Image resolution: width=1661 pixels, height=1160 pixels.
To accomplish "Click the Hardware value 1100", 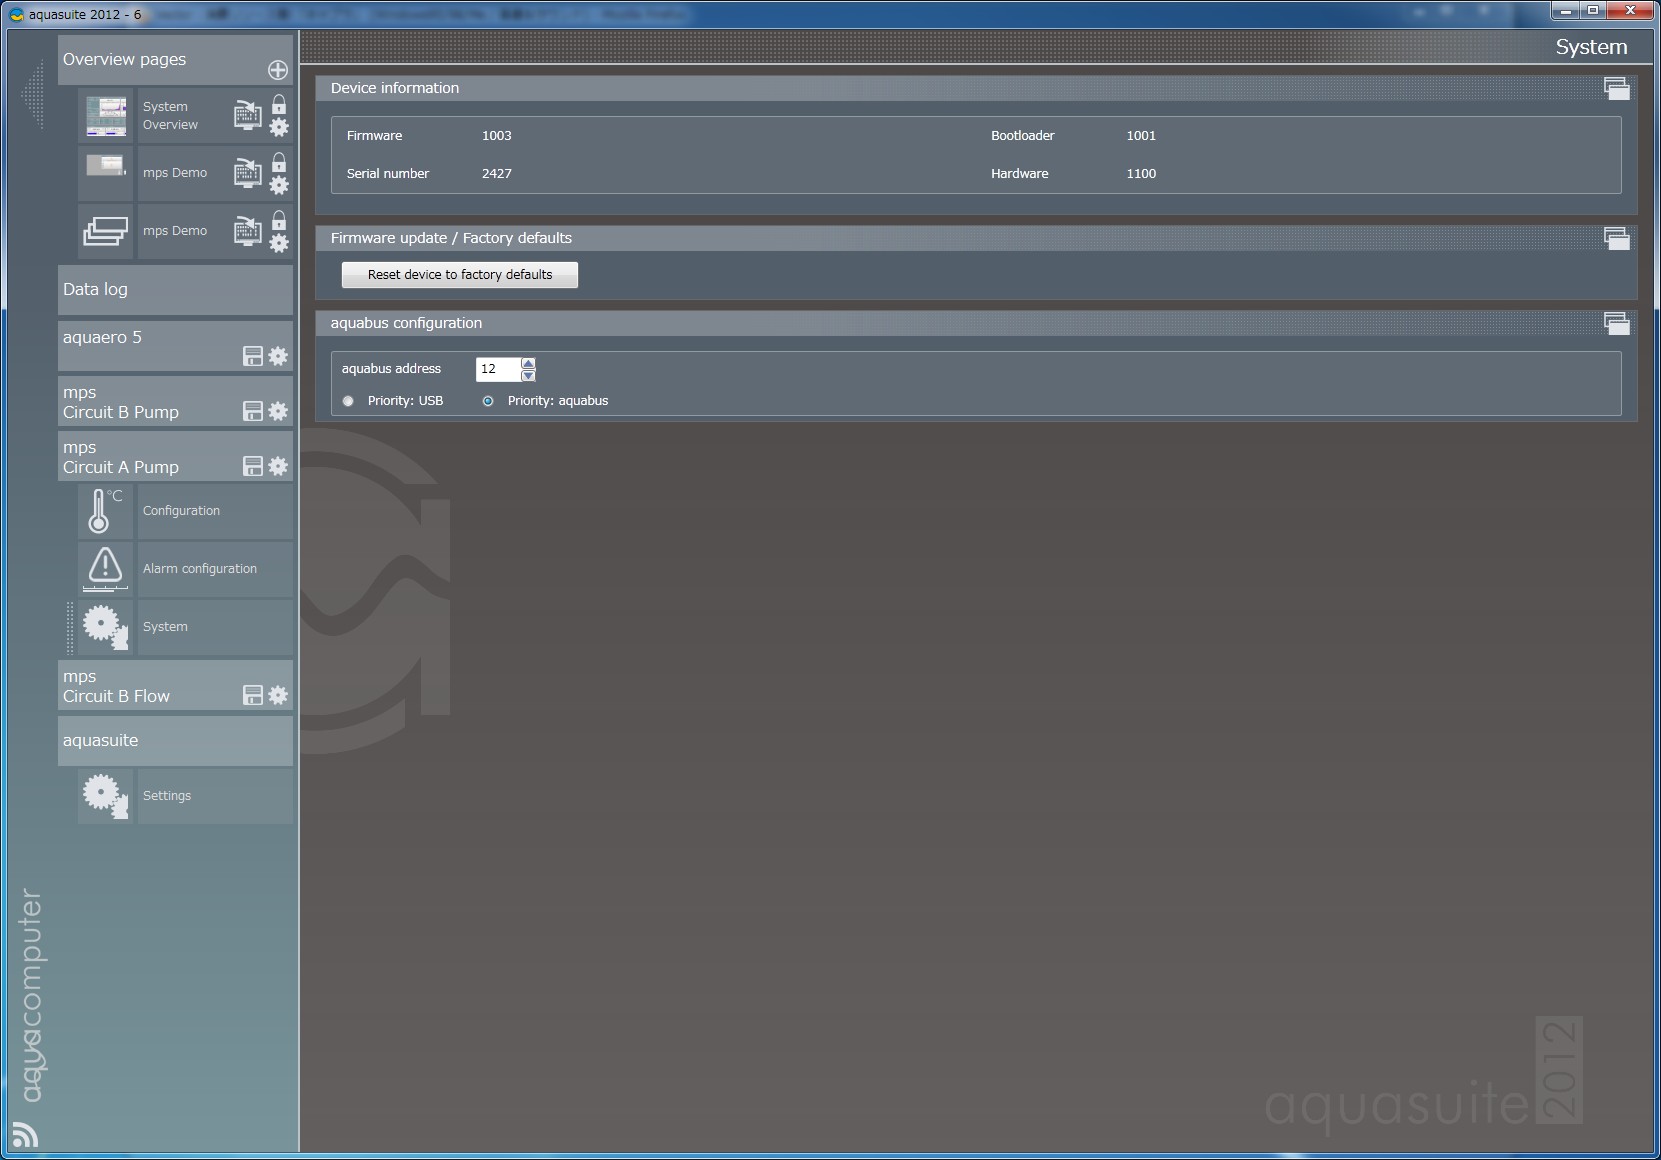I will [1141, 174].
